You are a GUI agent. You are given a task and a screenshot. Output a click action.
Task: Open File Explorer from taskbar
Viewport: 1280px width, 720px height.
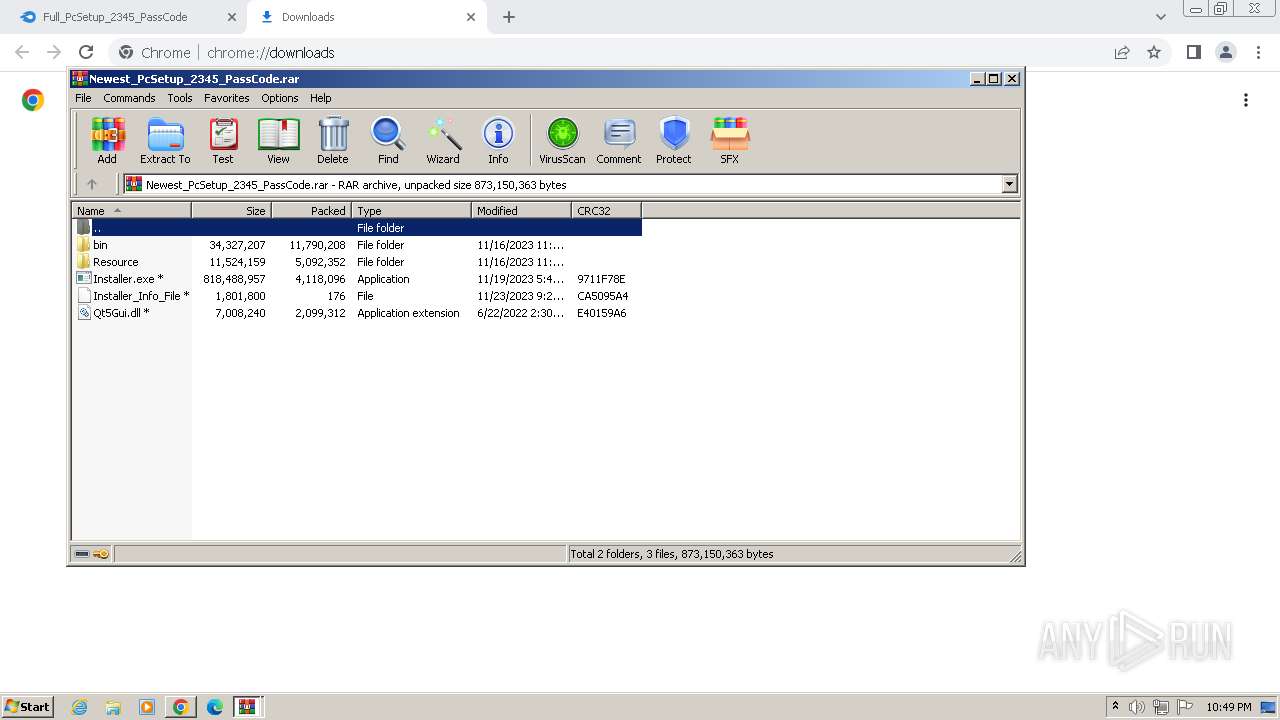pos(113,707)
